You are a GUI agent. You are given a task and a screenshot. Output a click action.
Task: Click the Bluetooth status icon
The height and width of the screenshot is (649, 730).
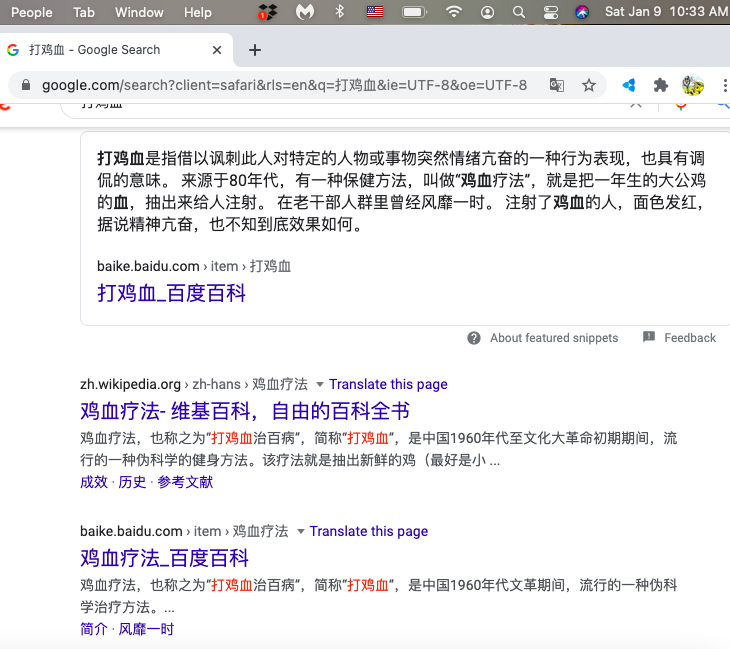(x=339, y=12)
